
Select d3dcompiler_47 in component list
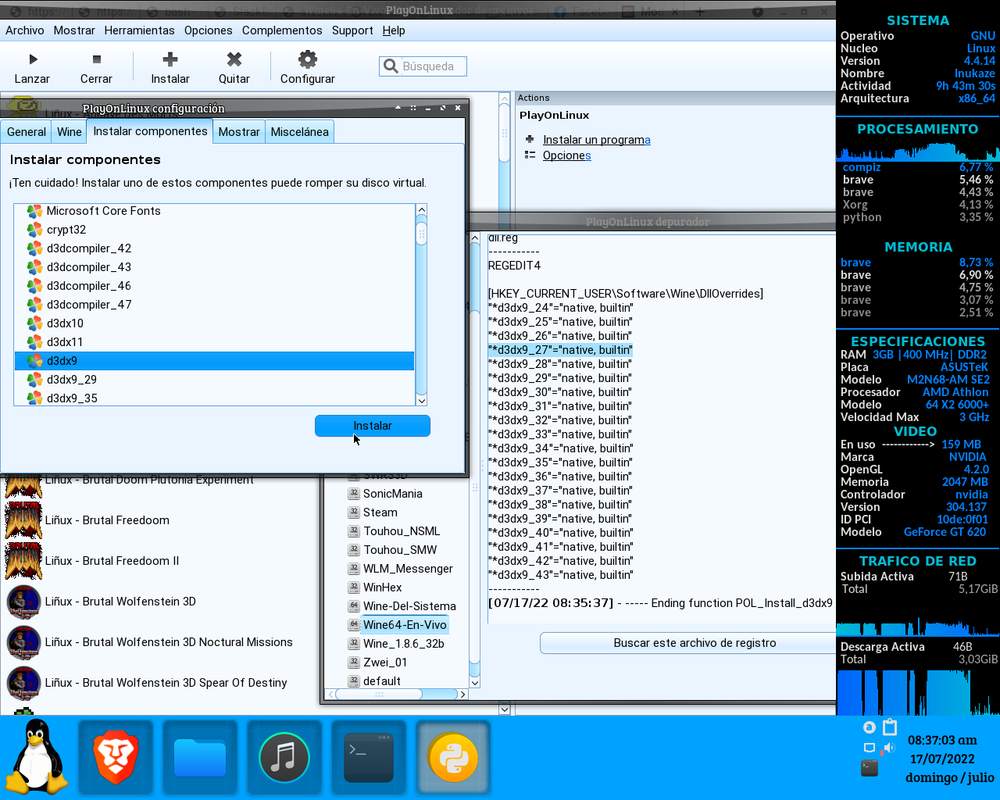(x=214, y=304)
